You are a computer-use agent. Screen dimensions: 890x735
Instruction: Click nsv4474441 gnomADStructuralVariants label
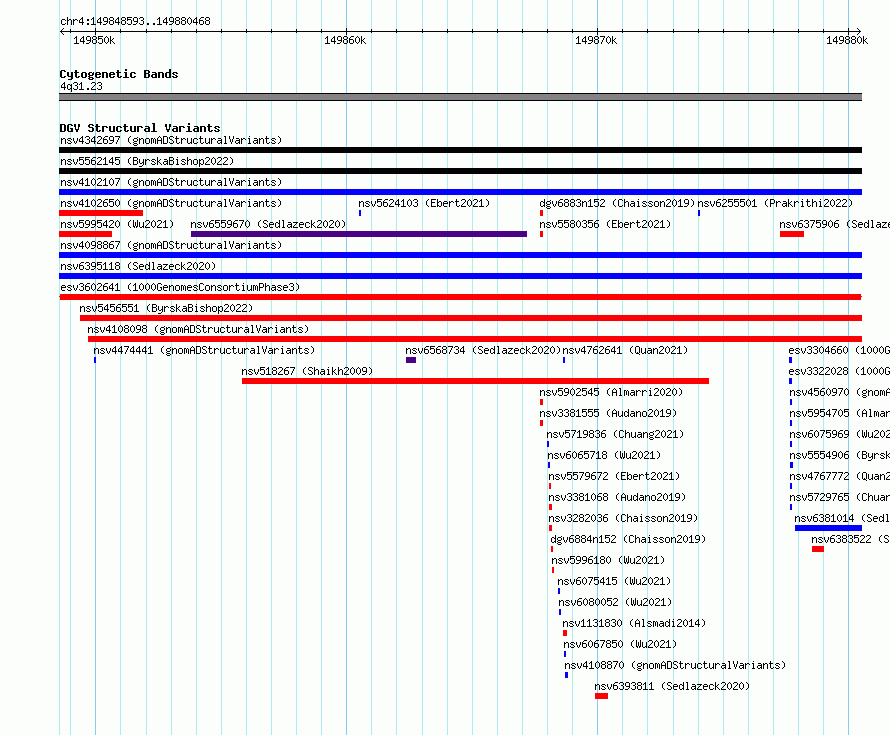pos(204,350)
